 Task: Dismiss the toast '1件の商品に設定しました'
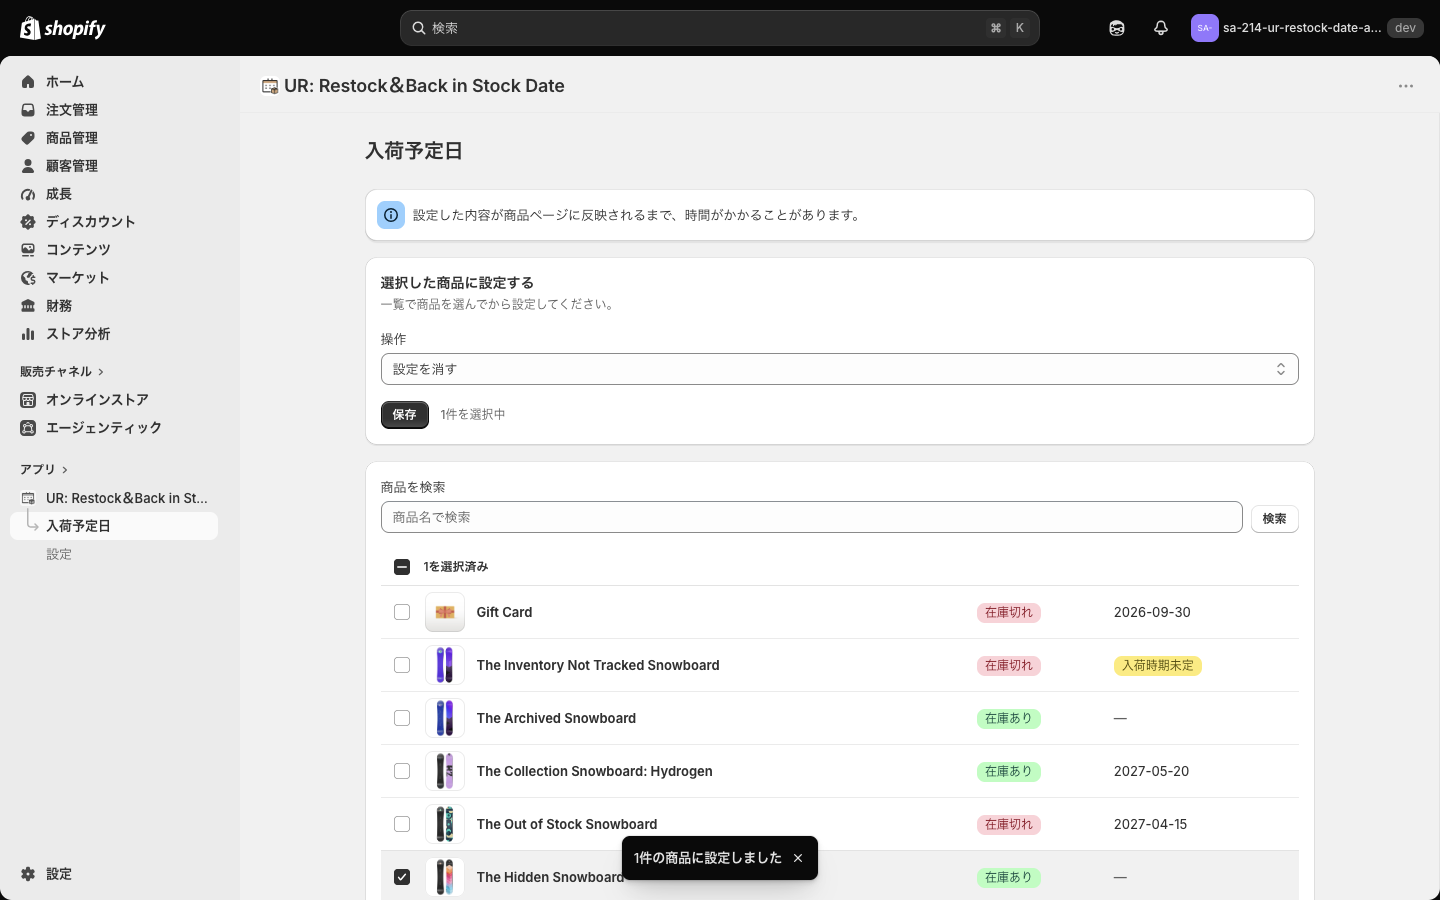798,858
